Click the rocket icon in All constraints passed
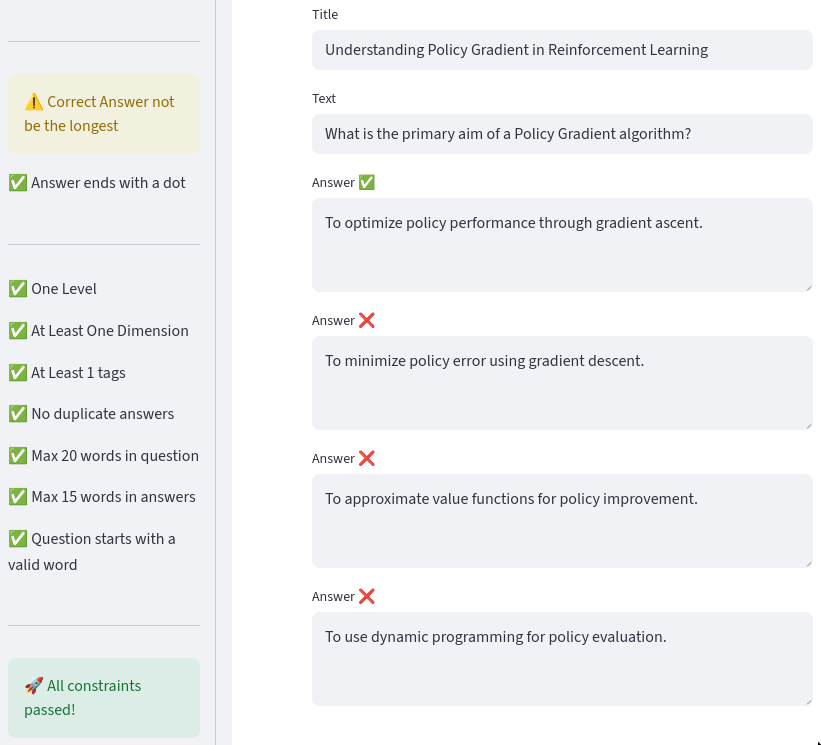The width and height of the screenshot is (821, 745). pyautogui.click(x=34, y=686)
